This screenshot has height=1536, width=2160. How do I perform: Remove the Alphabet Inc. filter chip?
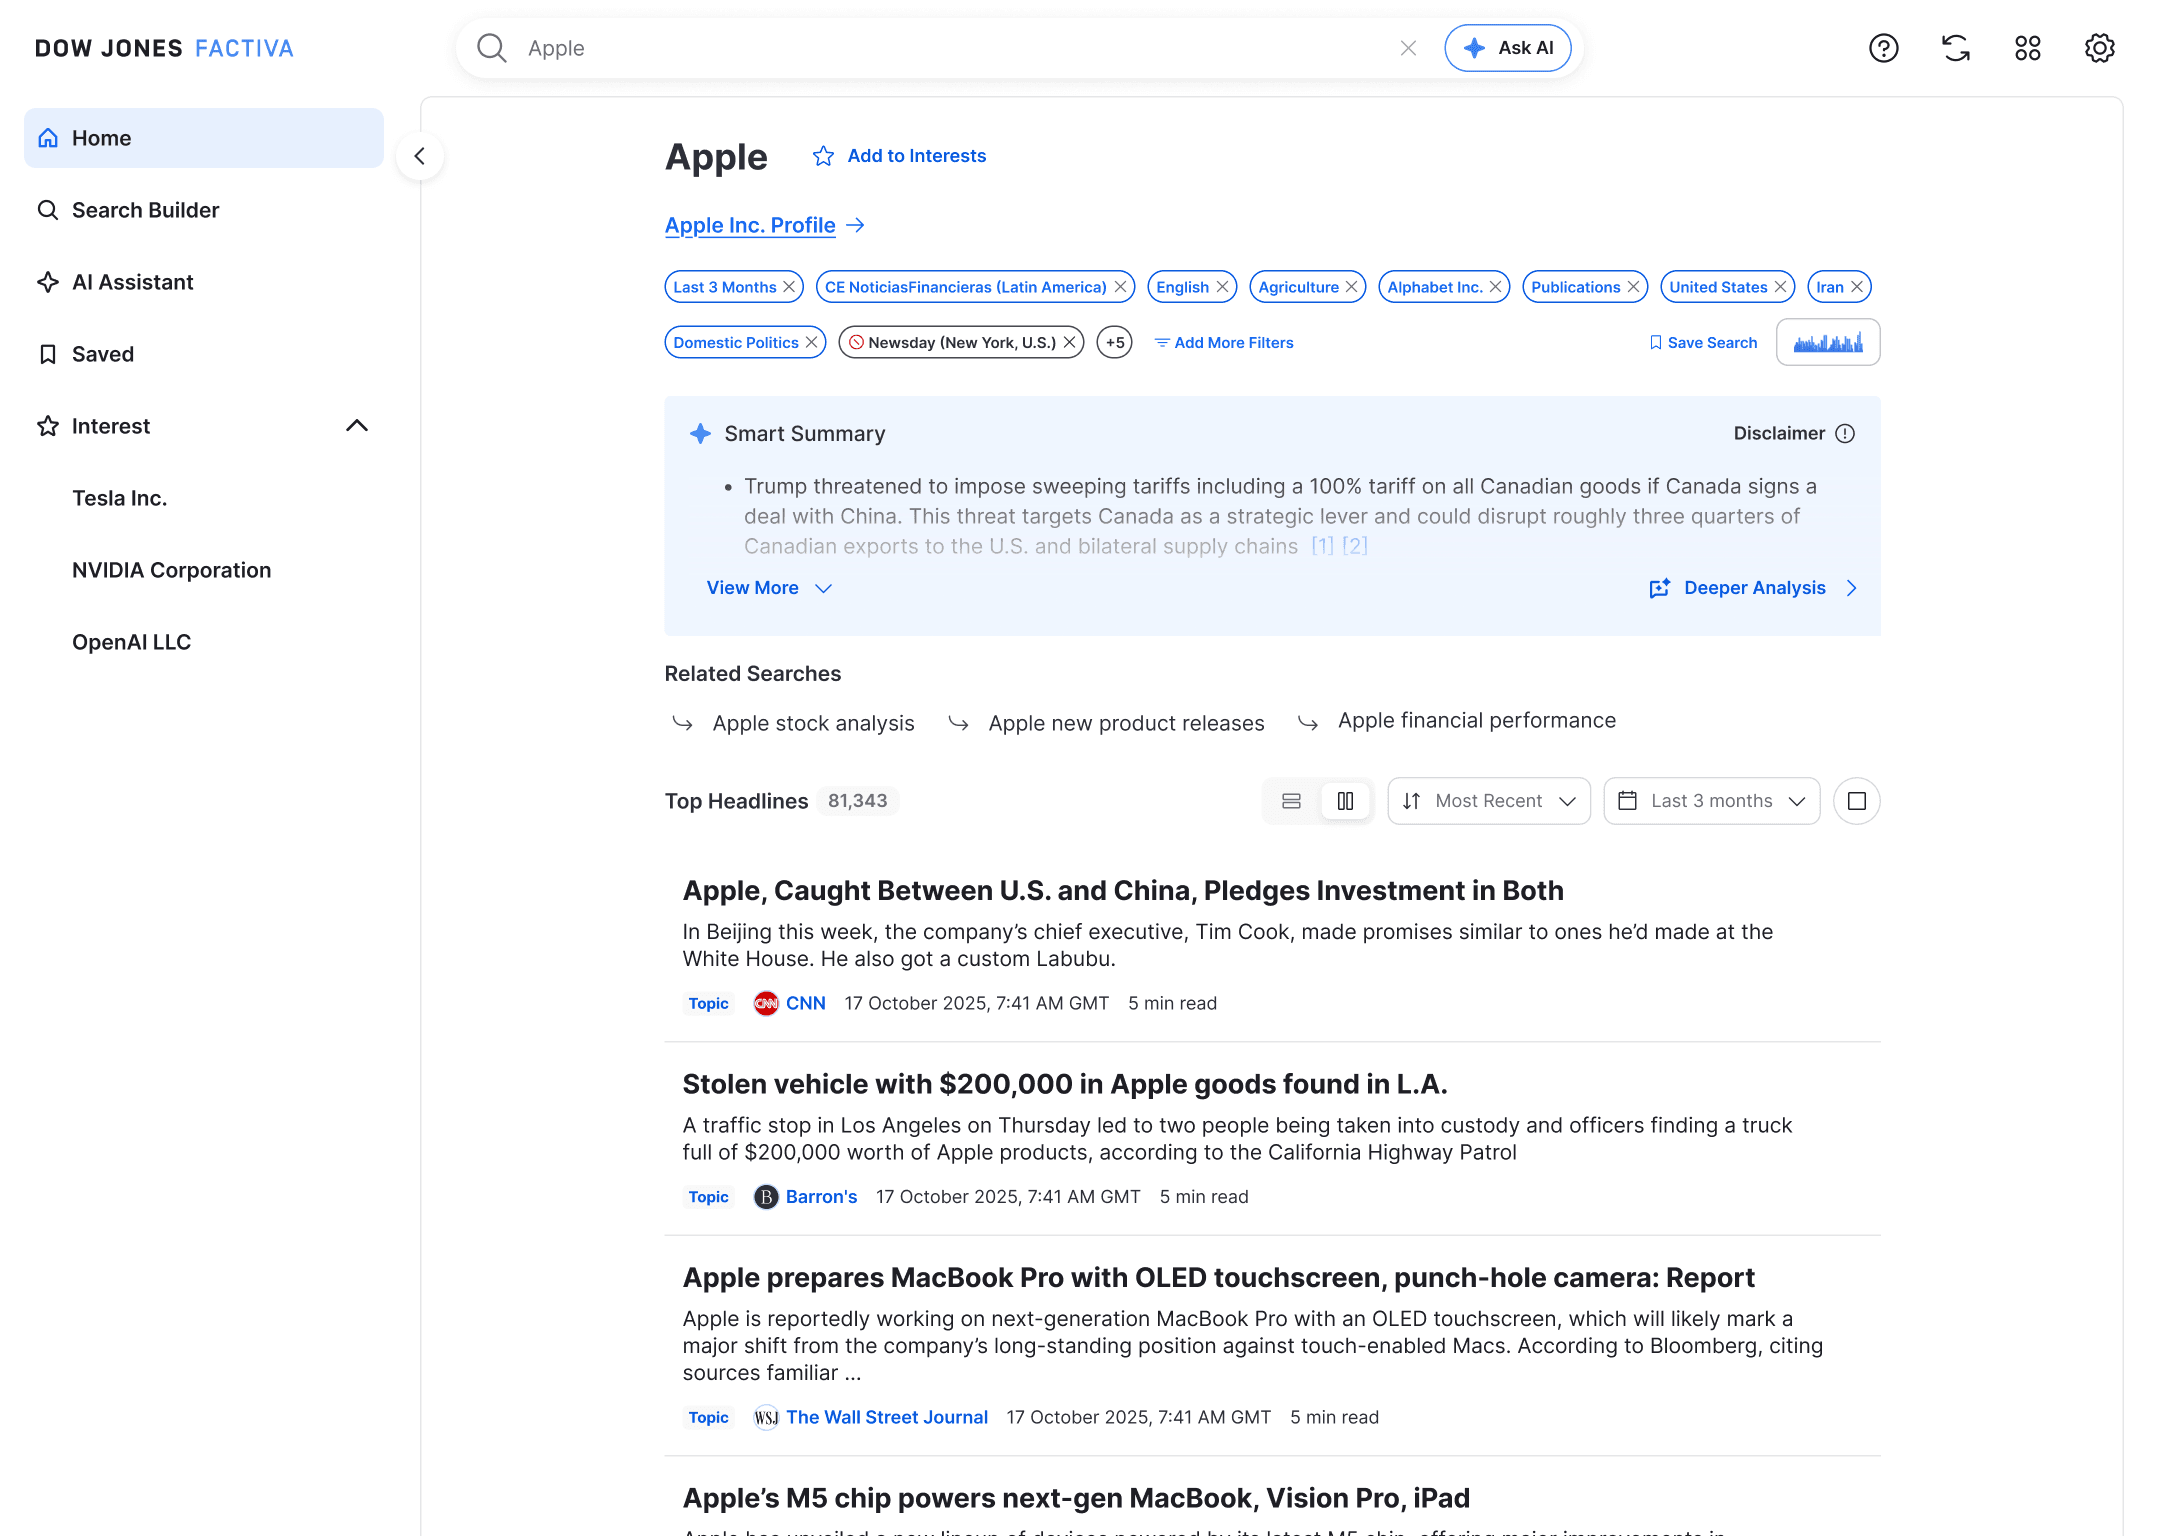tap(1495, 287)
